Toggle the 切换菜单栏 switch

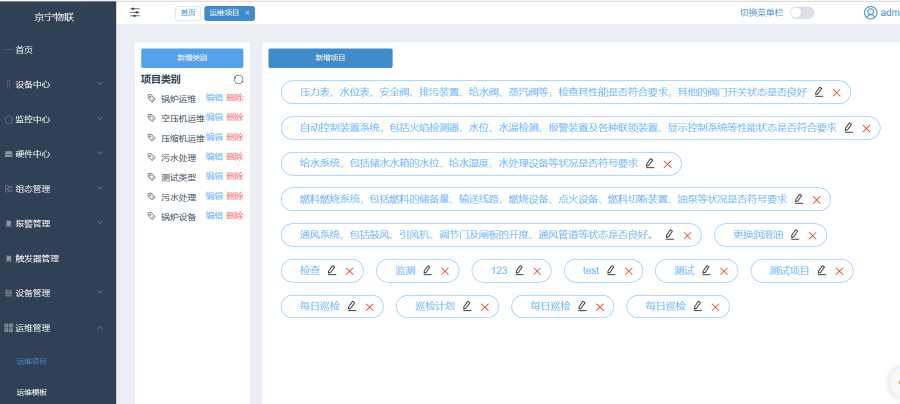[x=801, y=13]
